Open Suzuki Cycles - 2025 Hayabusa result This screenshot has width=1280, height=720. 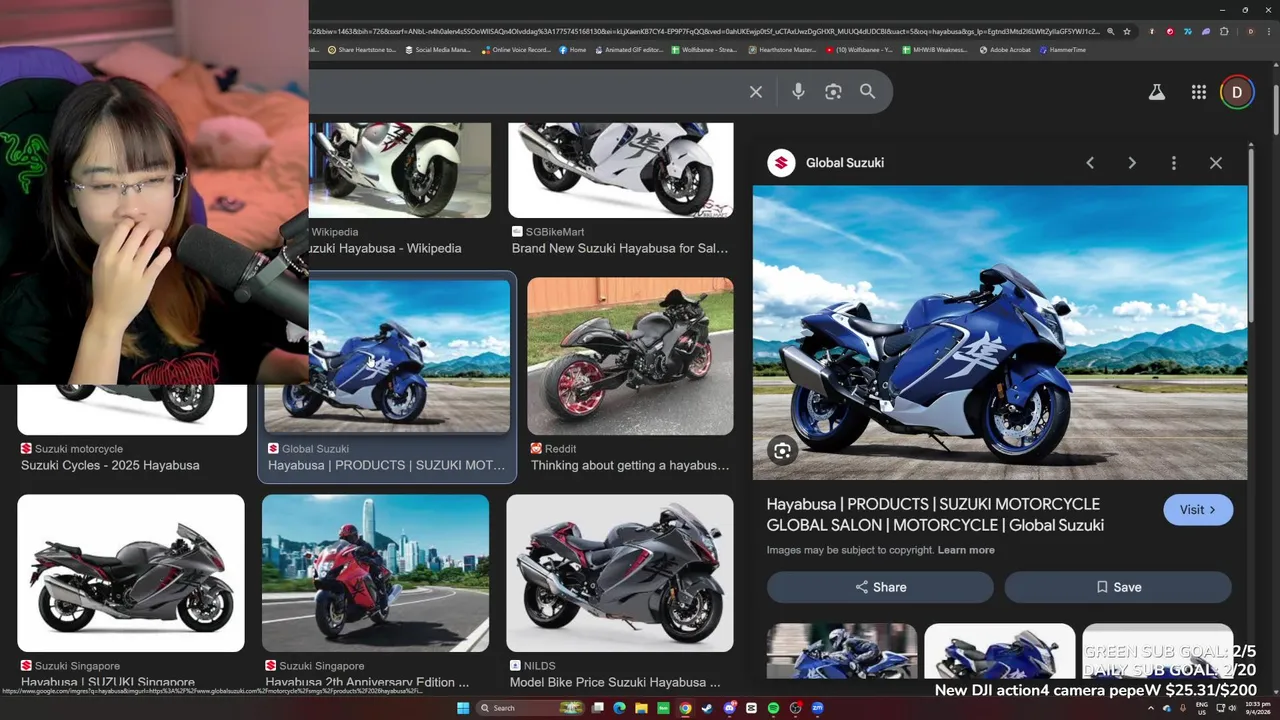(x=110, y=465)
